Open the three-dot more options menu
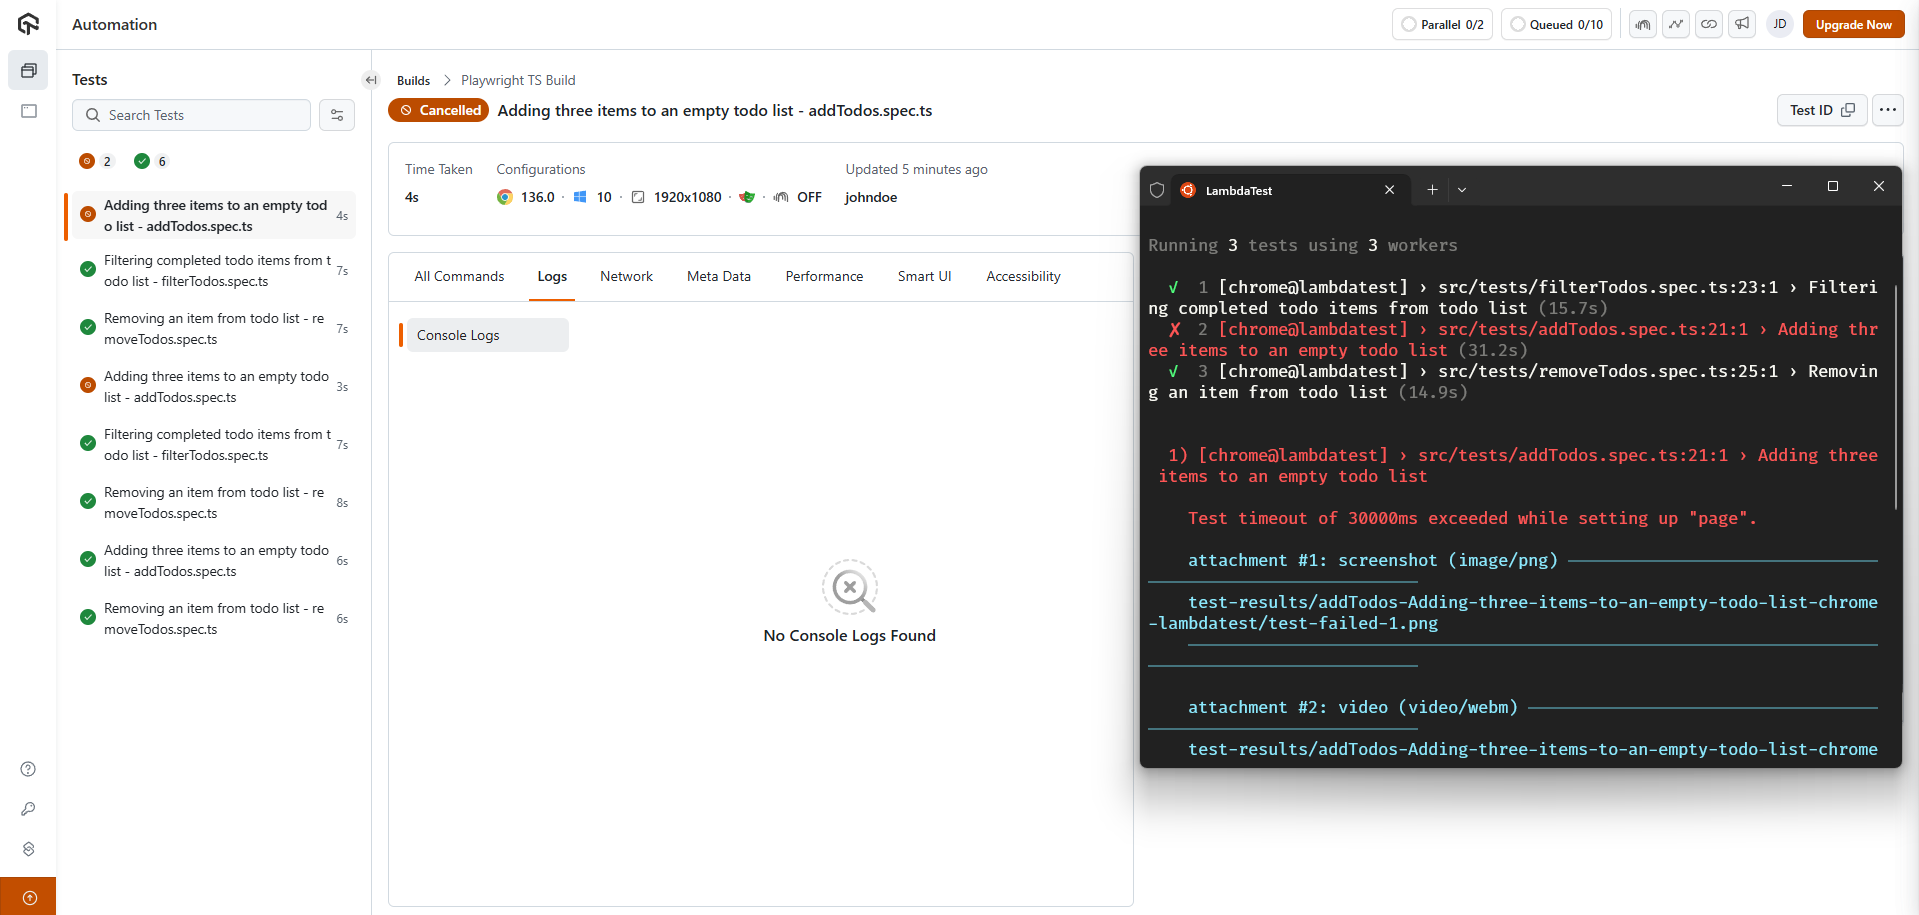Viewport: 1919px width, 915px height. [x=1887, y=110]
